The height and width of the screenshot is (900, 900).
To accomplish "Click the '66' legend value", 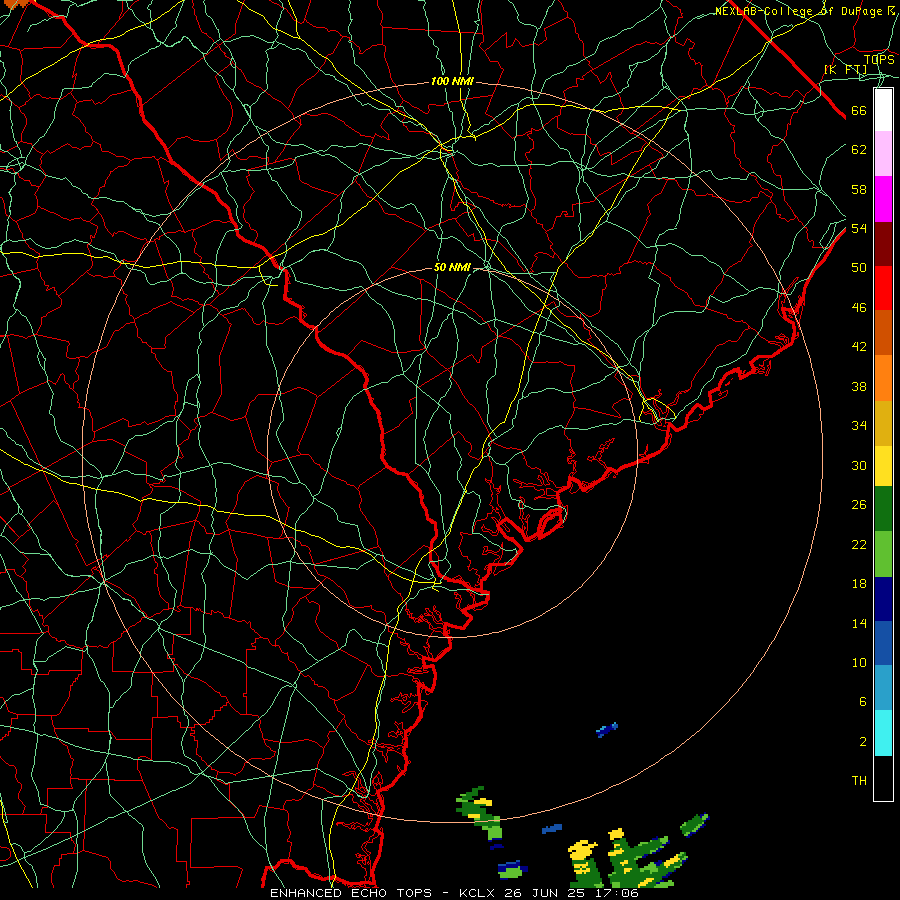I will coord(859,110).
